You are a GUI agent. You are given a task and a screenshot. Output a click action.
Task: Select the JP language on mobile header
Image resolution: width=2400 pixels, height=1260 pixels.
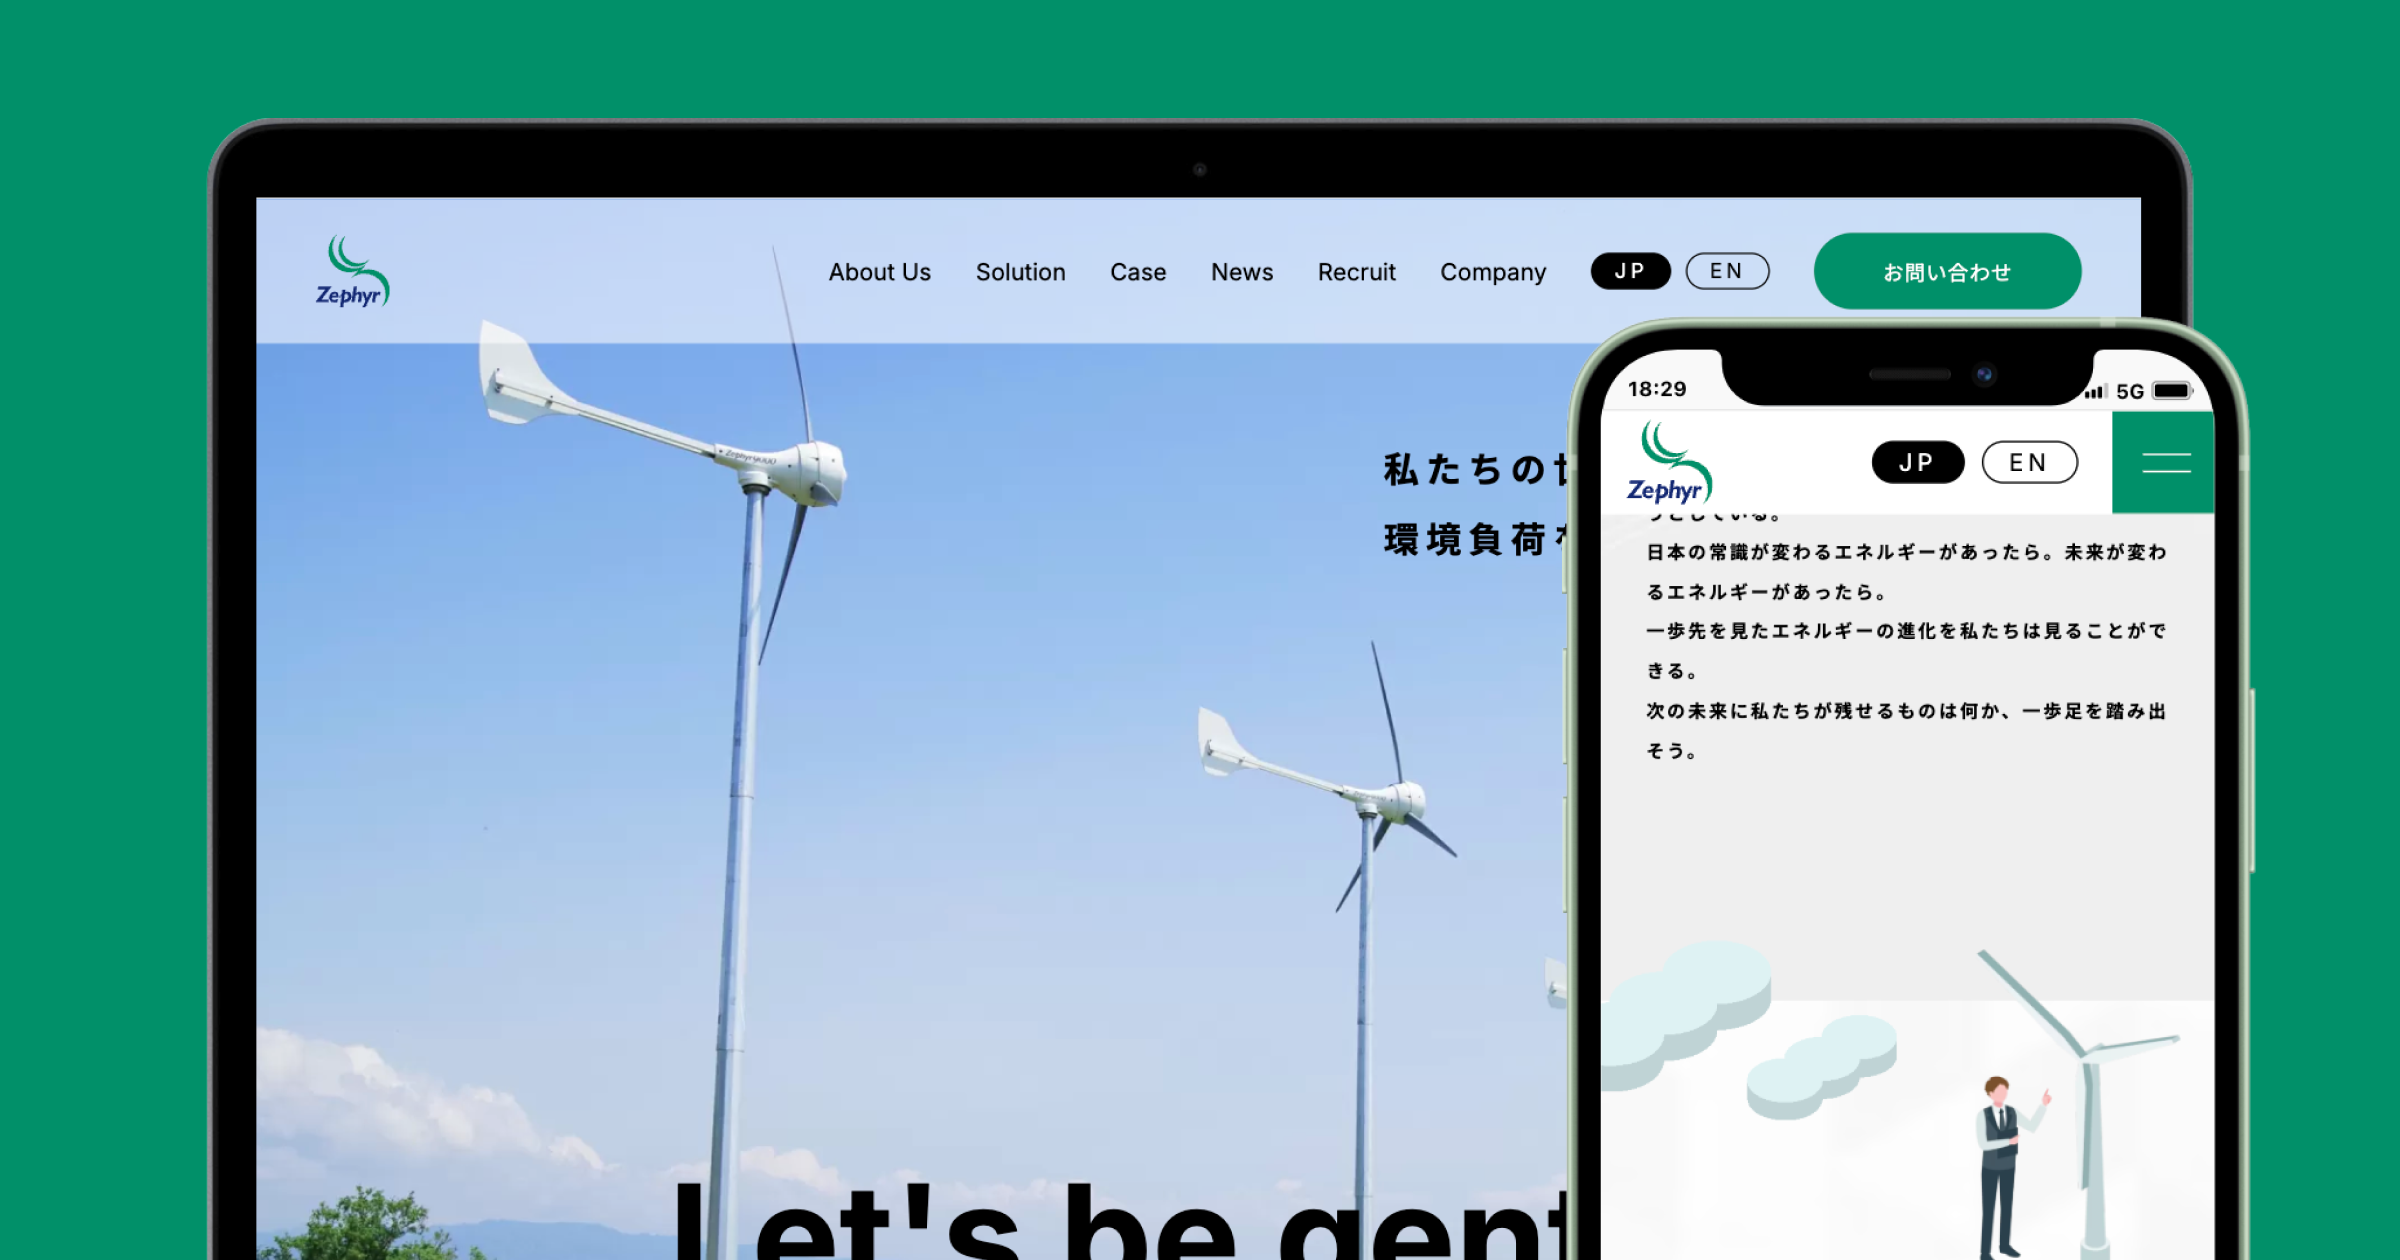tap(1917, 462)
